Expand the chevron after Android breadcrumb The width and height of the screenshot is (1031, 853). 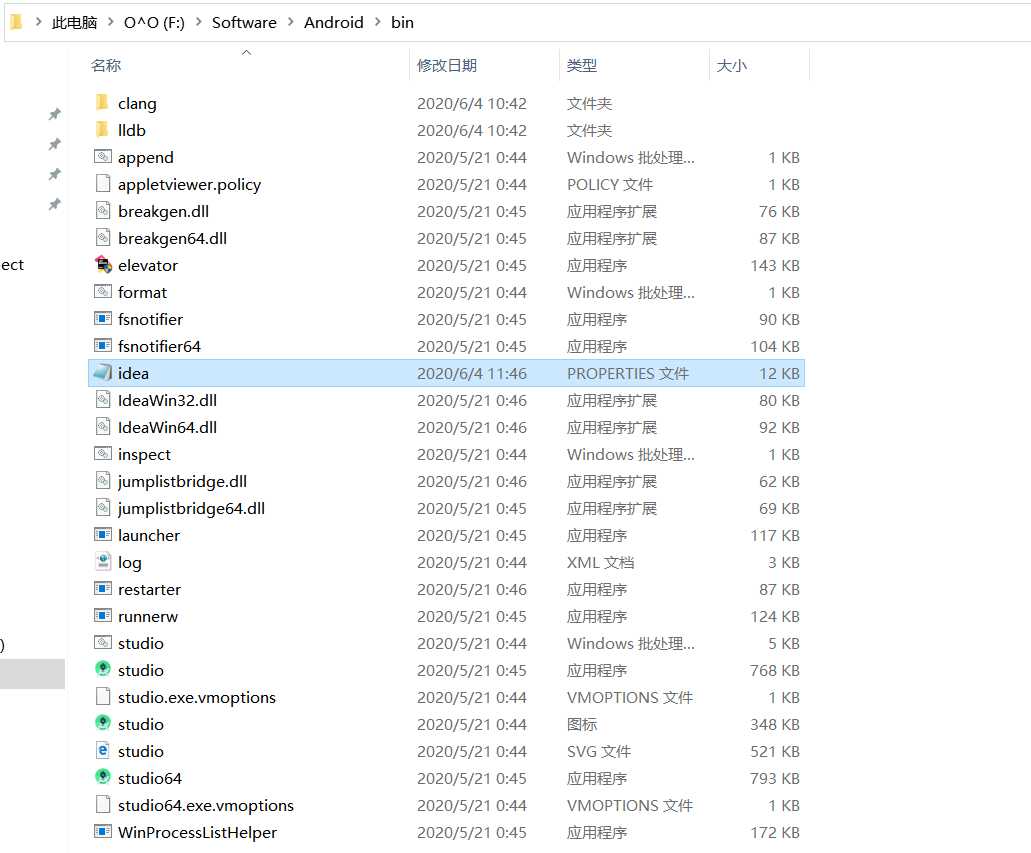(x=377, y=22)
